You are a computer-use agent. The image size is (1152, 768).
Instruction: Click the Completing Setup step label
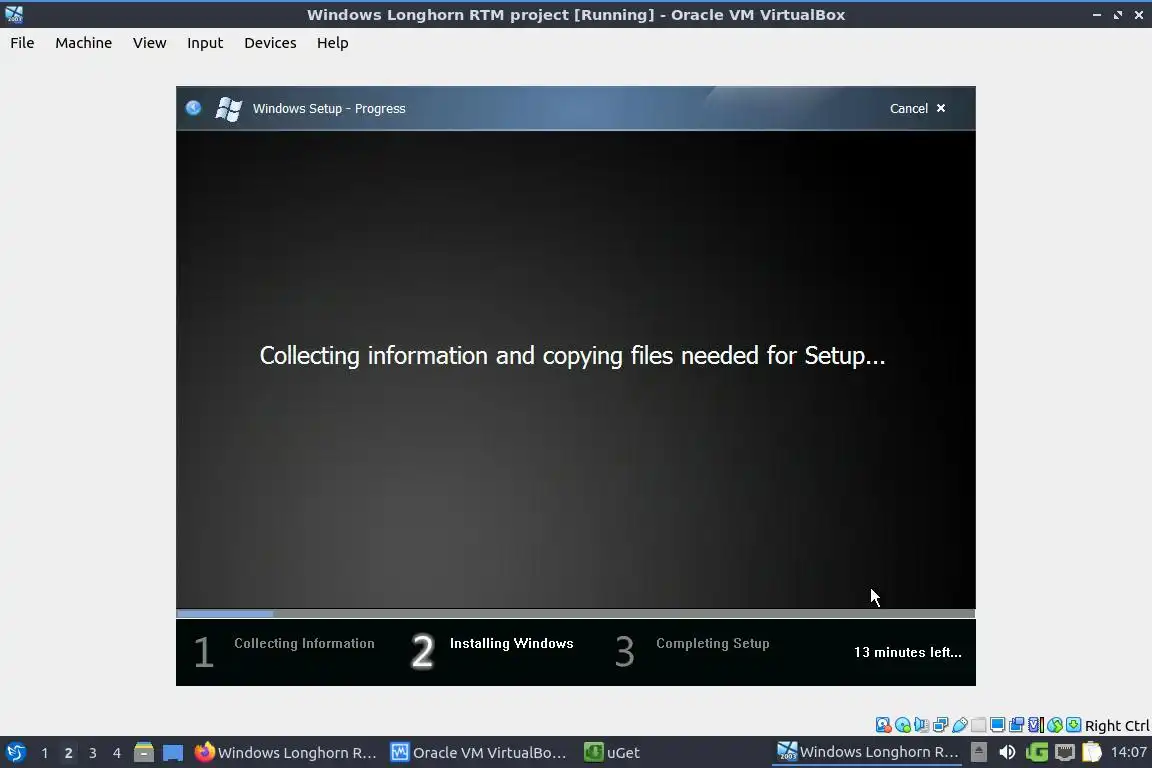point(713,643)
